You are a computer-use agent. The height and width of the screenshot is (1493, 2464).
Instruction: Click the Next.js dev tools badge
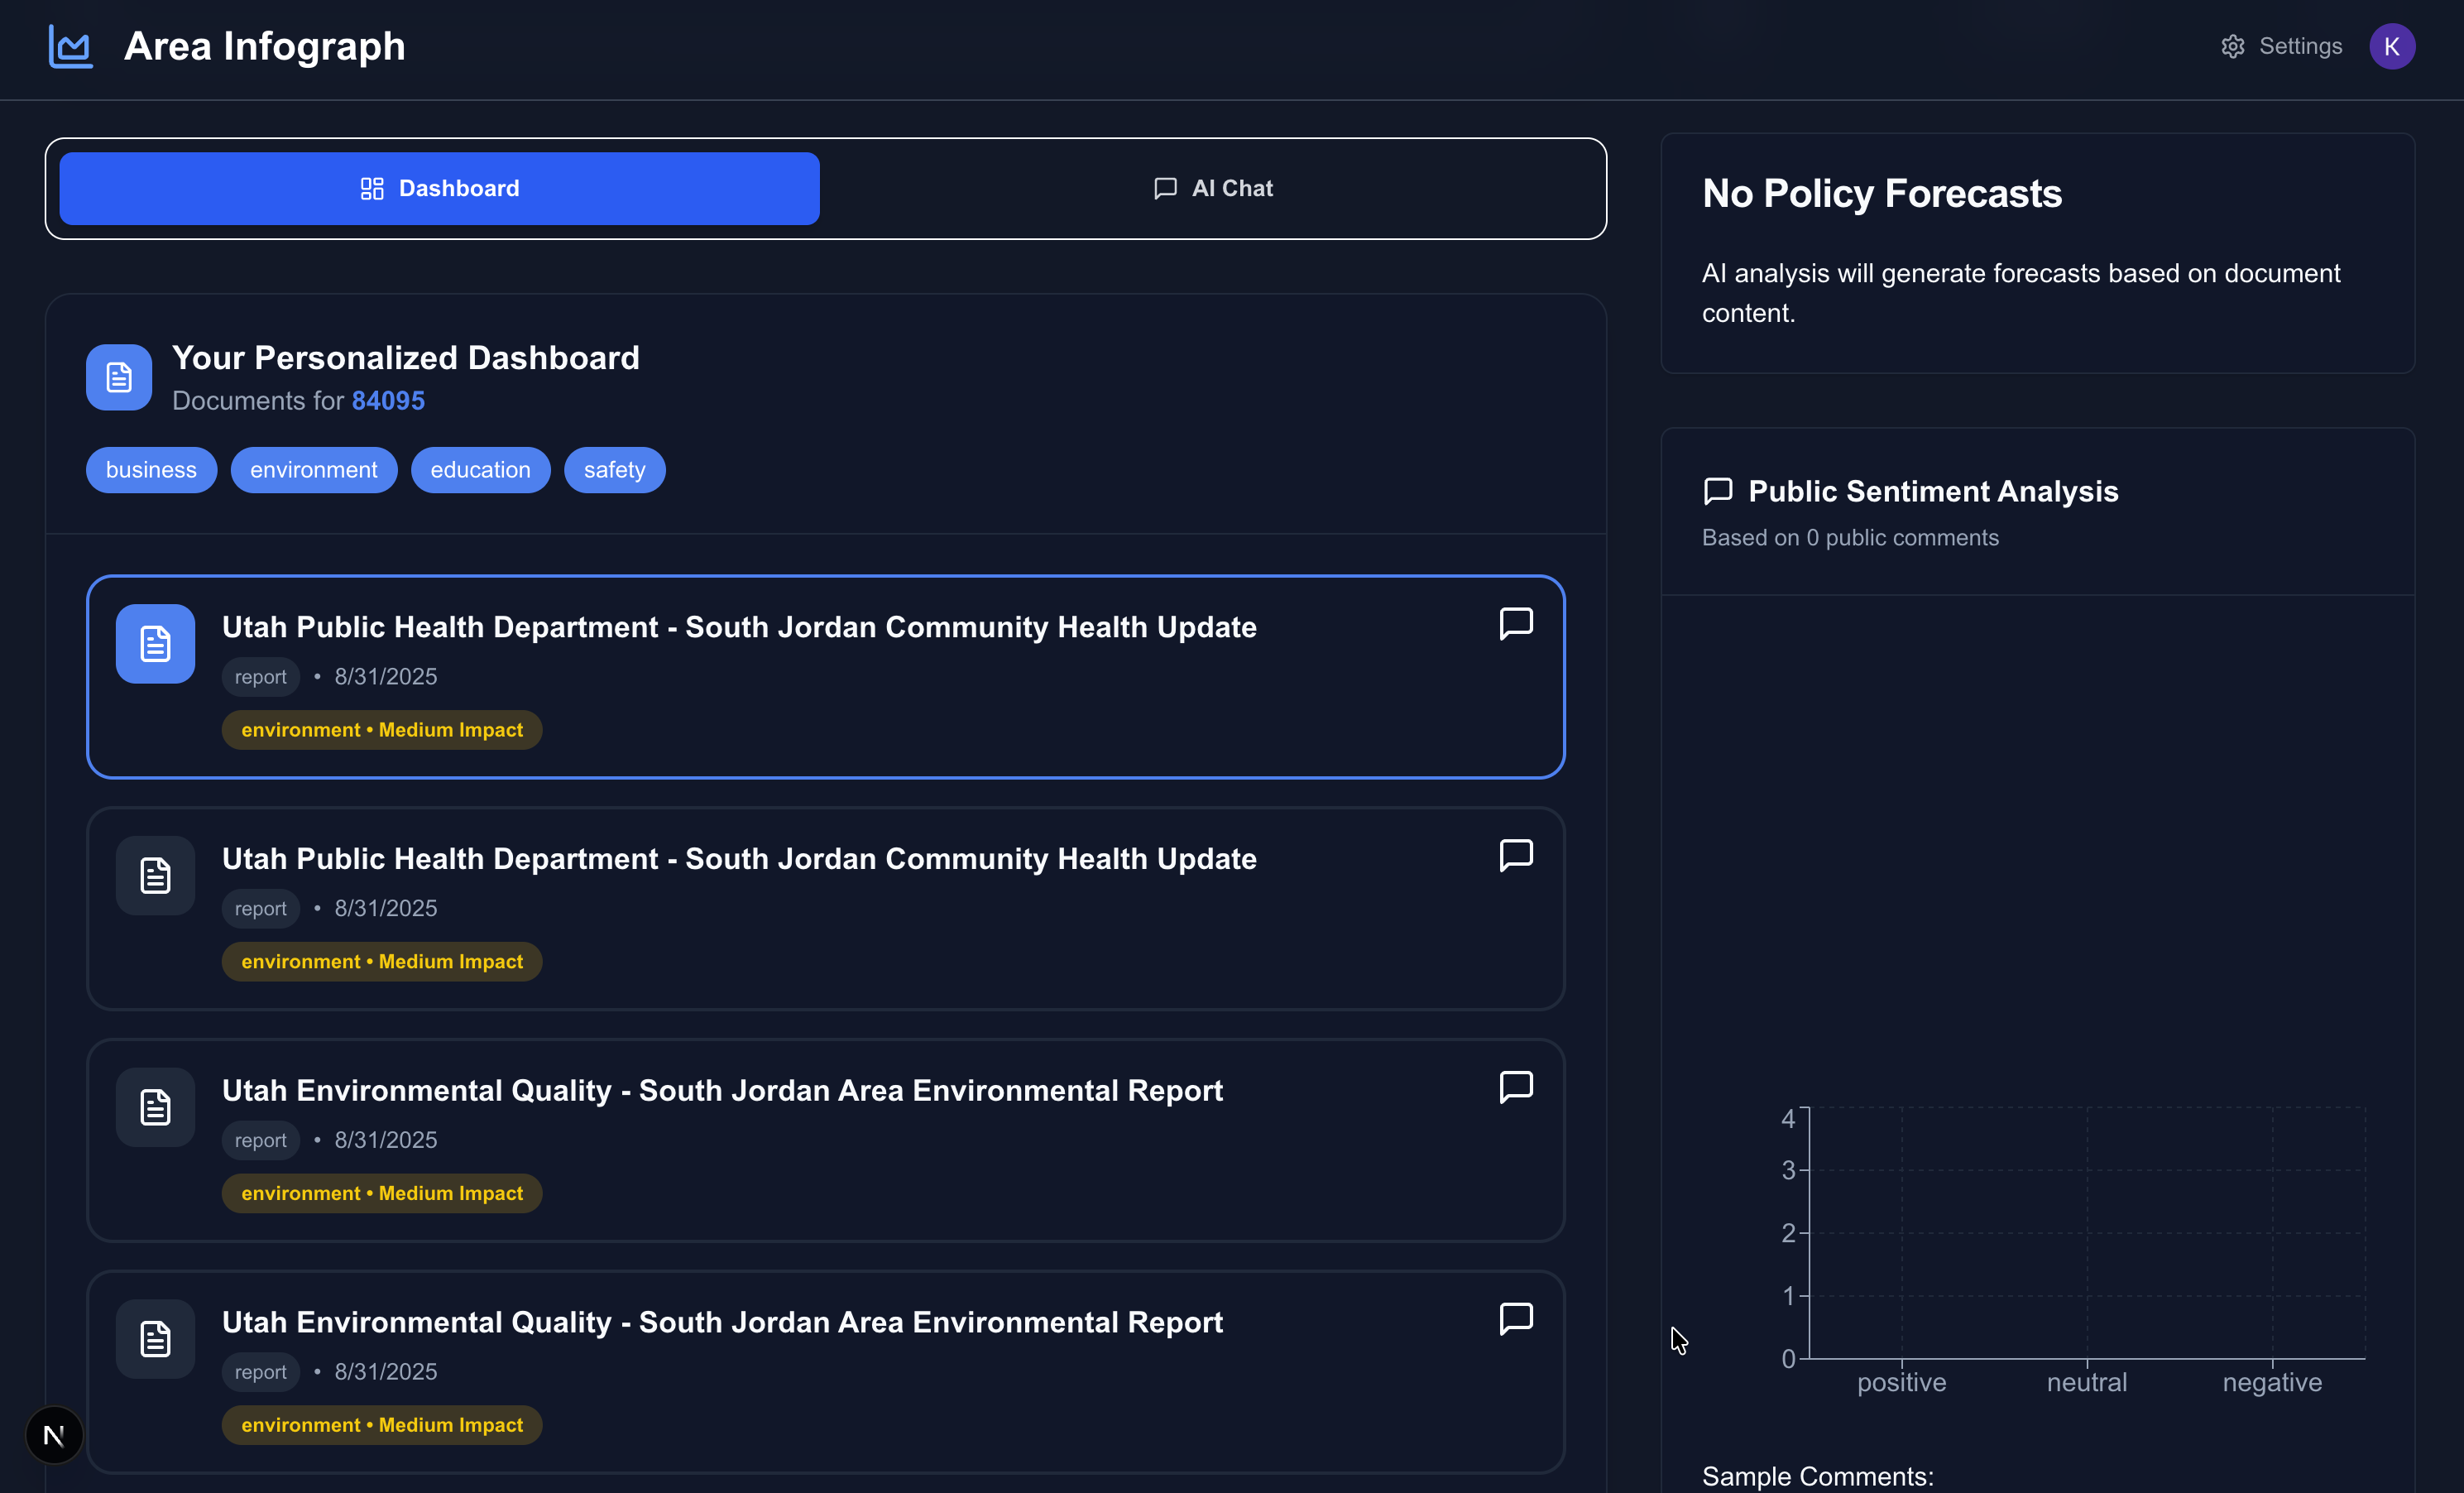(x=54, y=1435)
